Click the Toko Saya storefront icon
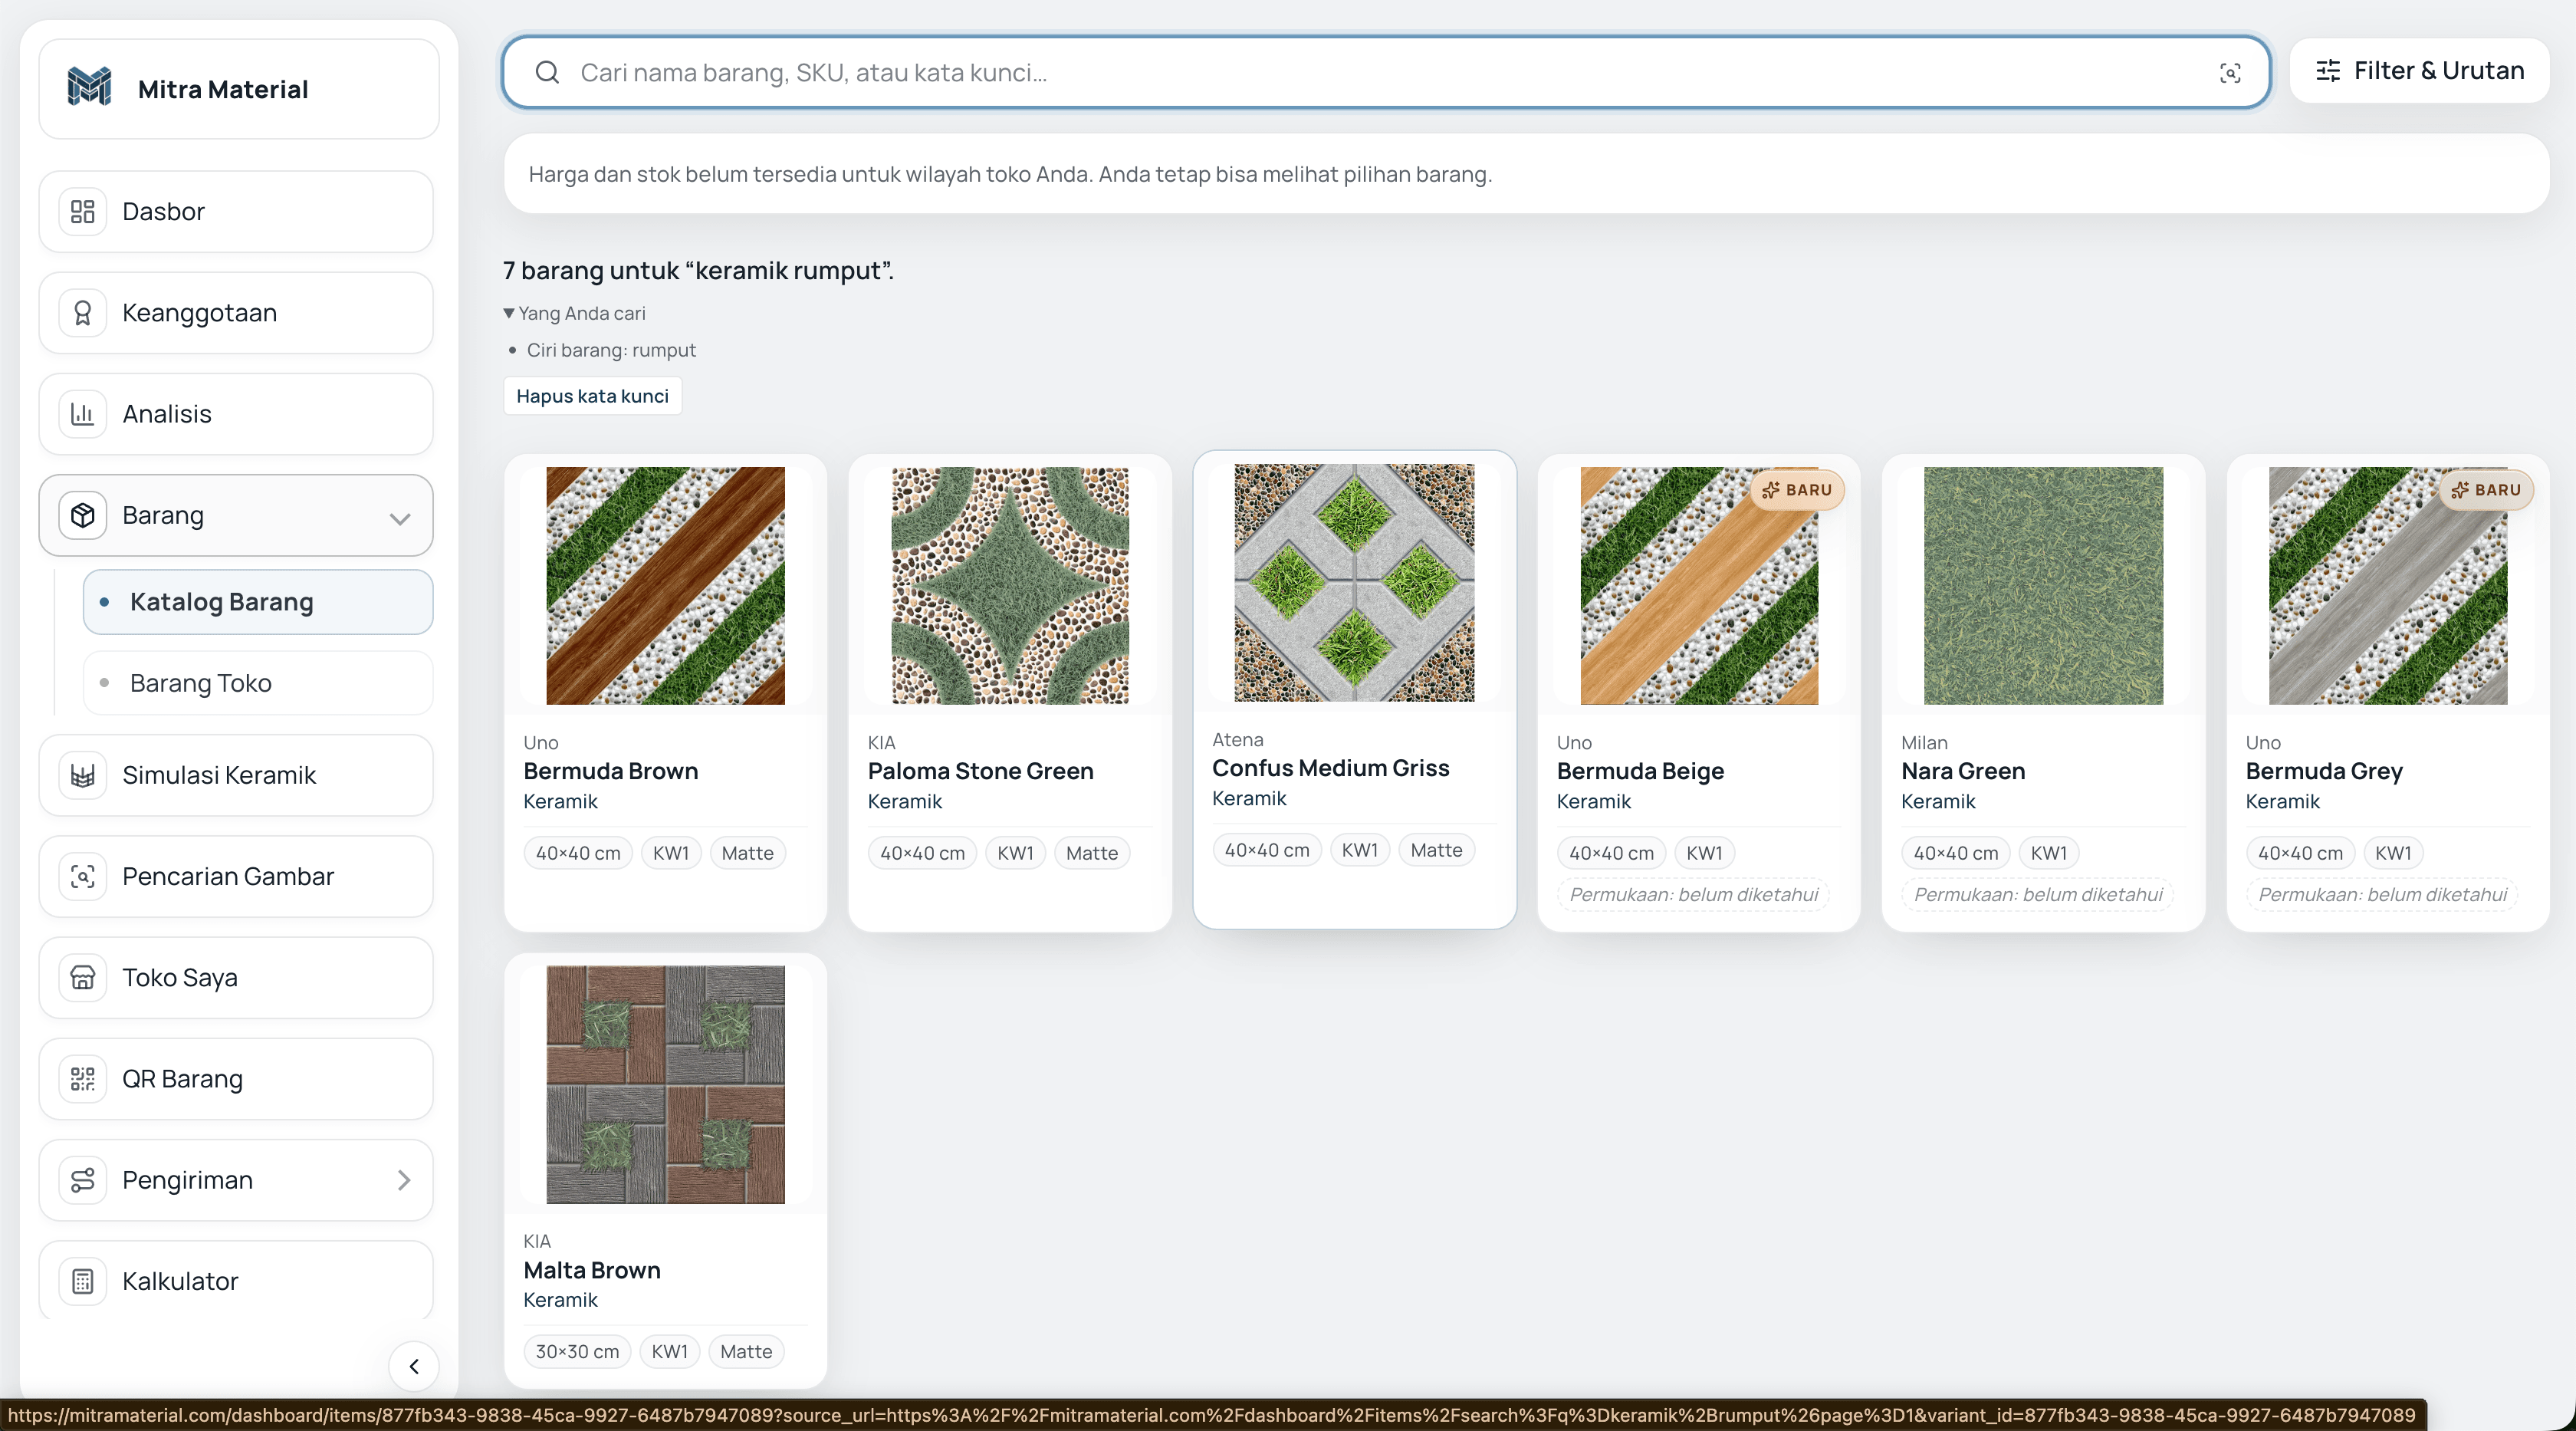This screenshot has height=1431, width=2576. [83, 977]
